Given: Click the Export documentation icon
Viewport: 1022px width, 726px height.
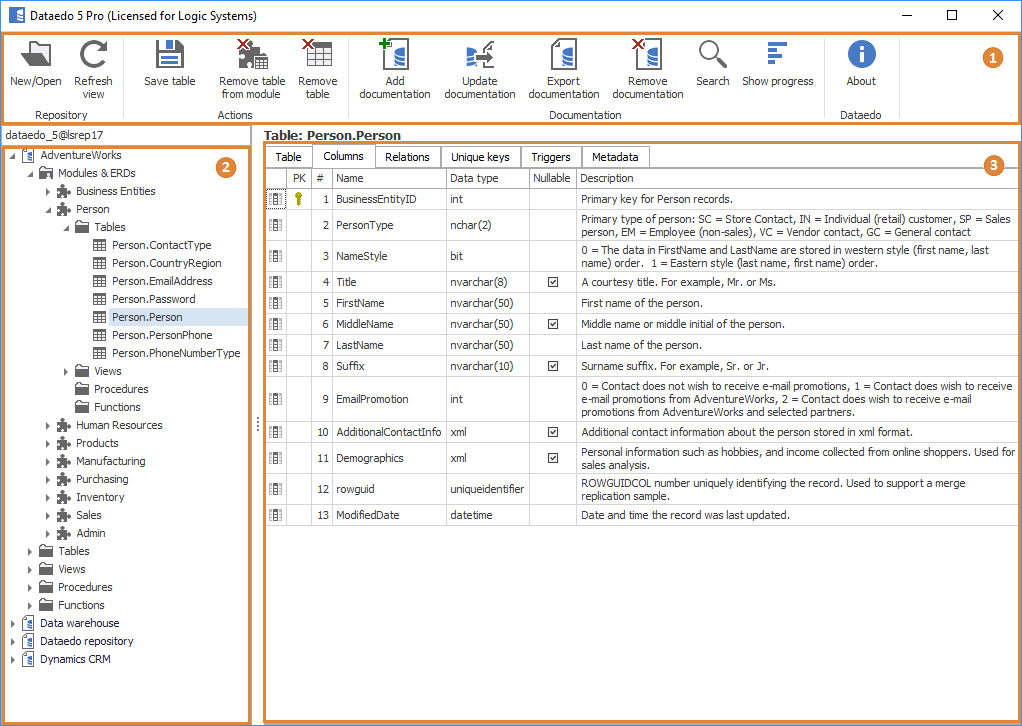Looking at the screenshot, I should click(x=564, y=56).
